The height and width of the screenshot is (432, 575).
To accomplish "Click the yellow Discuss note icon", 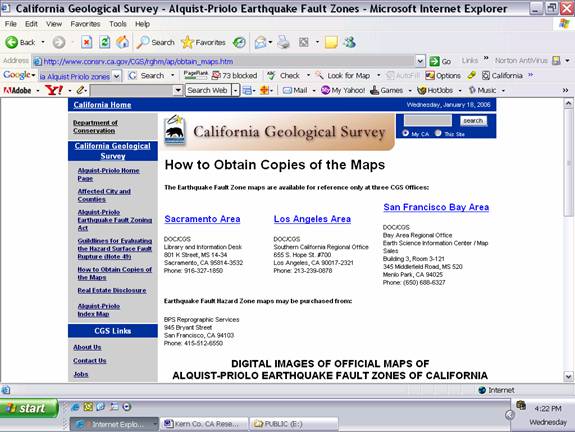I will 331,43.
